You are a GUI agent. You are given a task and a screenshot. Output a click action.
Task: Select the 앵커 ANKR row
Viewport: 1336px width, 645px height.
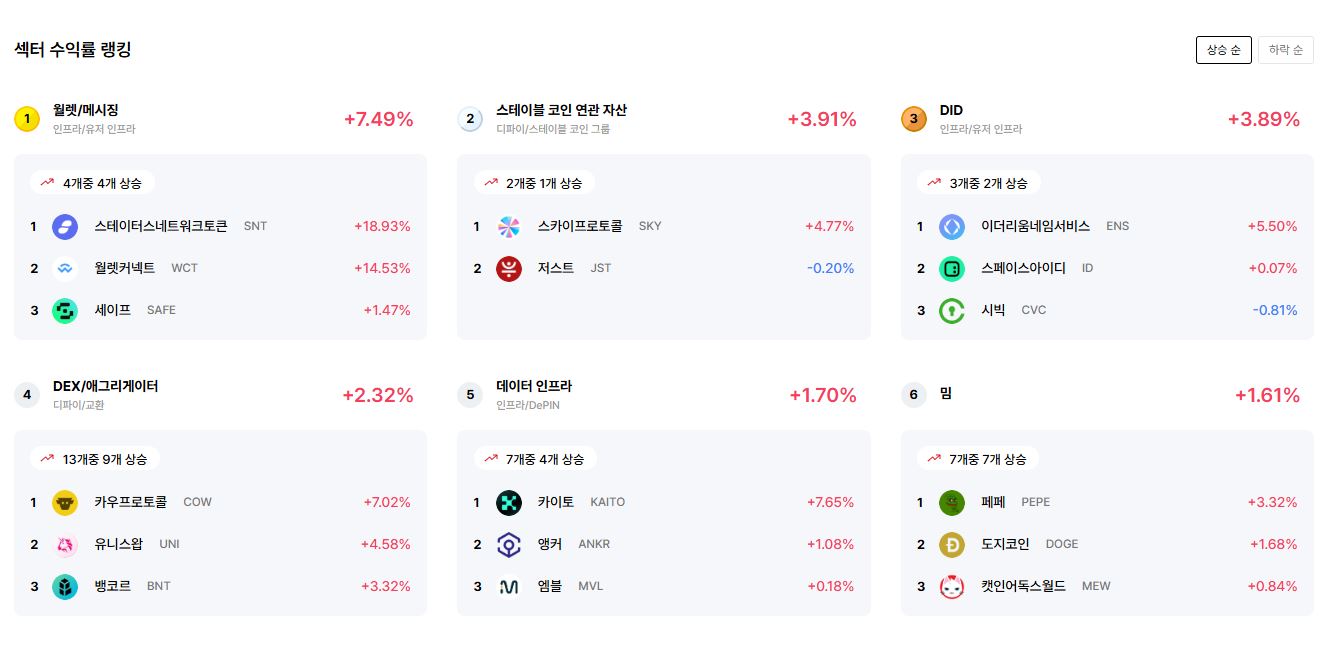(x=664, y=544)
